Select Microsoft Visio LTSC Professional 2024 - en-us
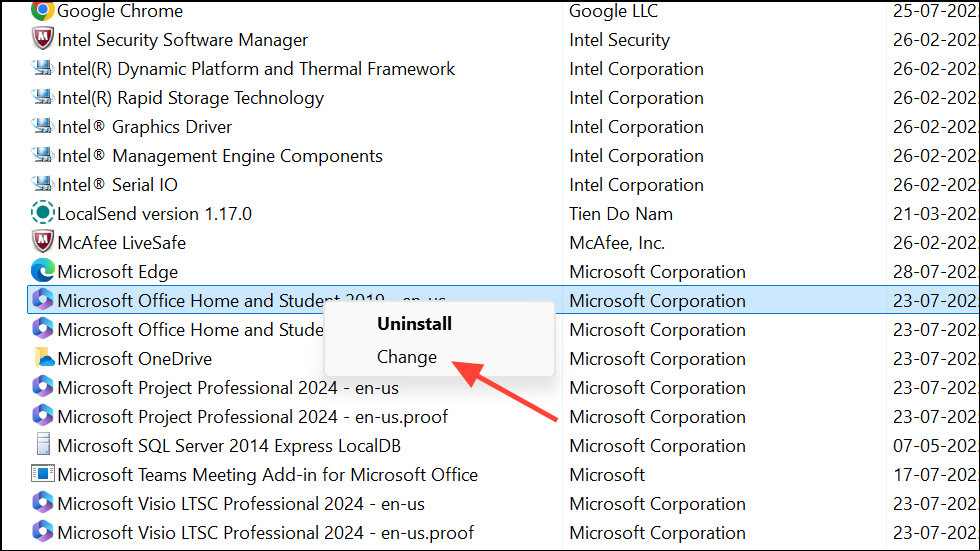 point(241,504)
